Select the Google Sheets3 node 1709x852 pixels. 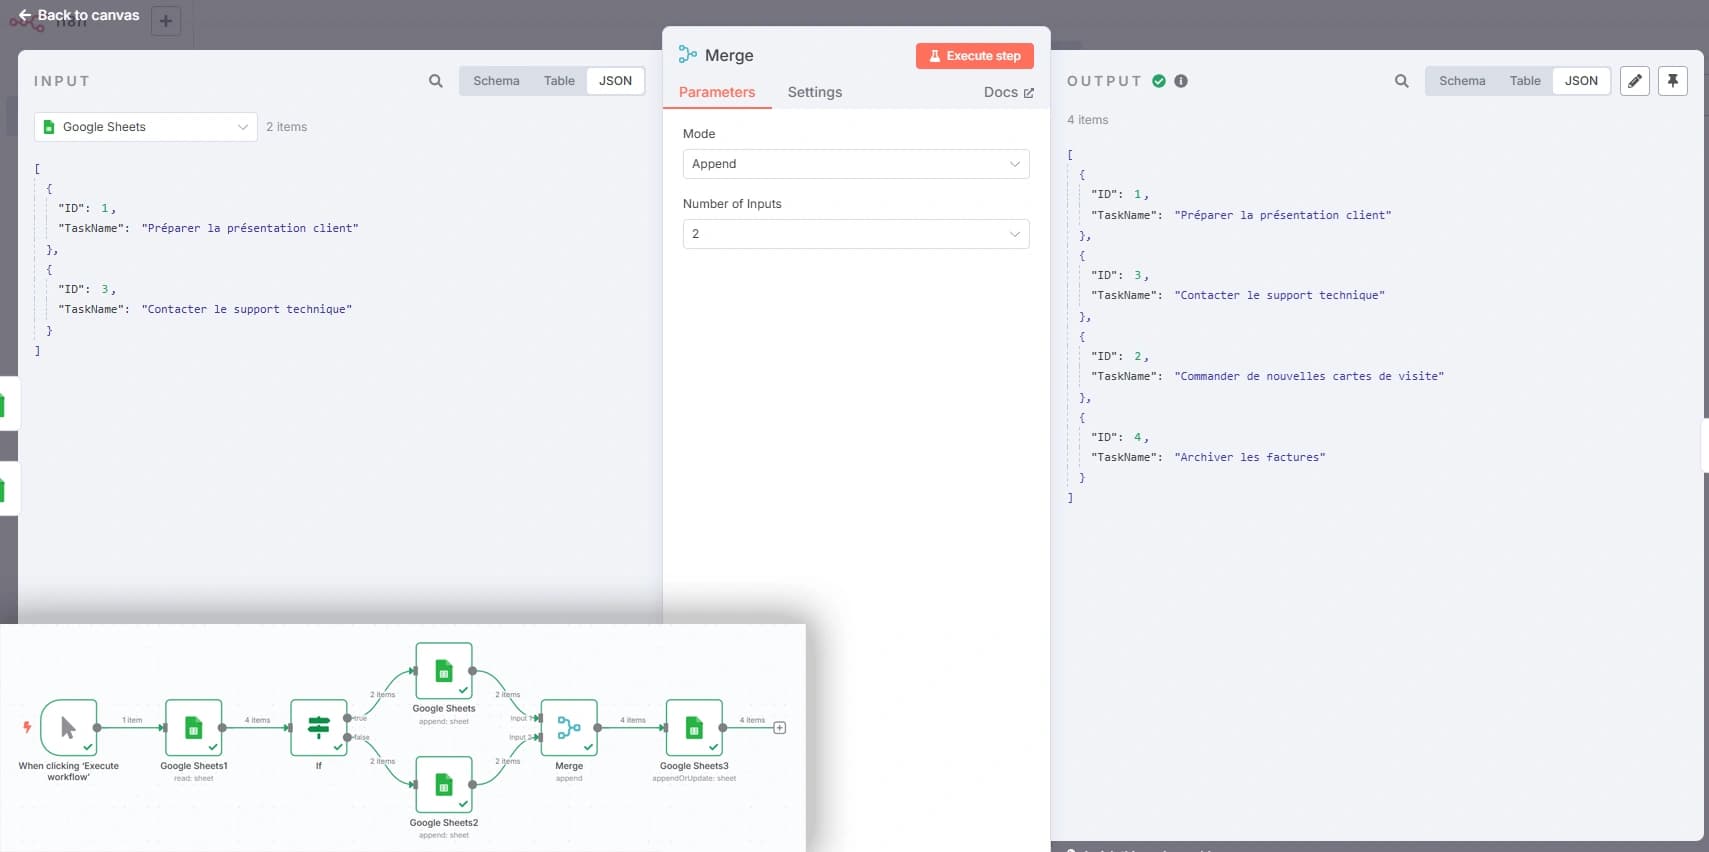(694, 727)
